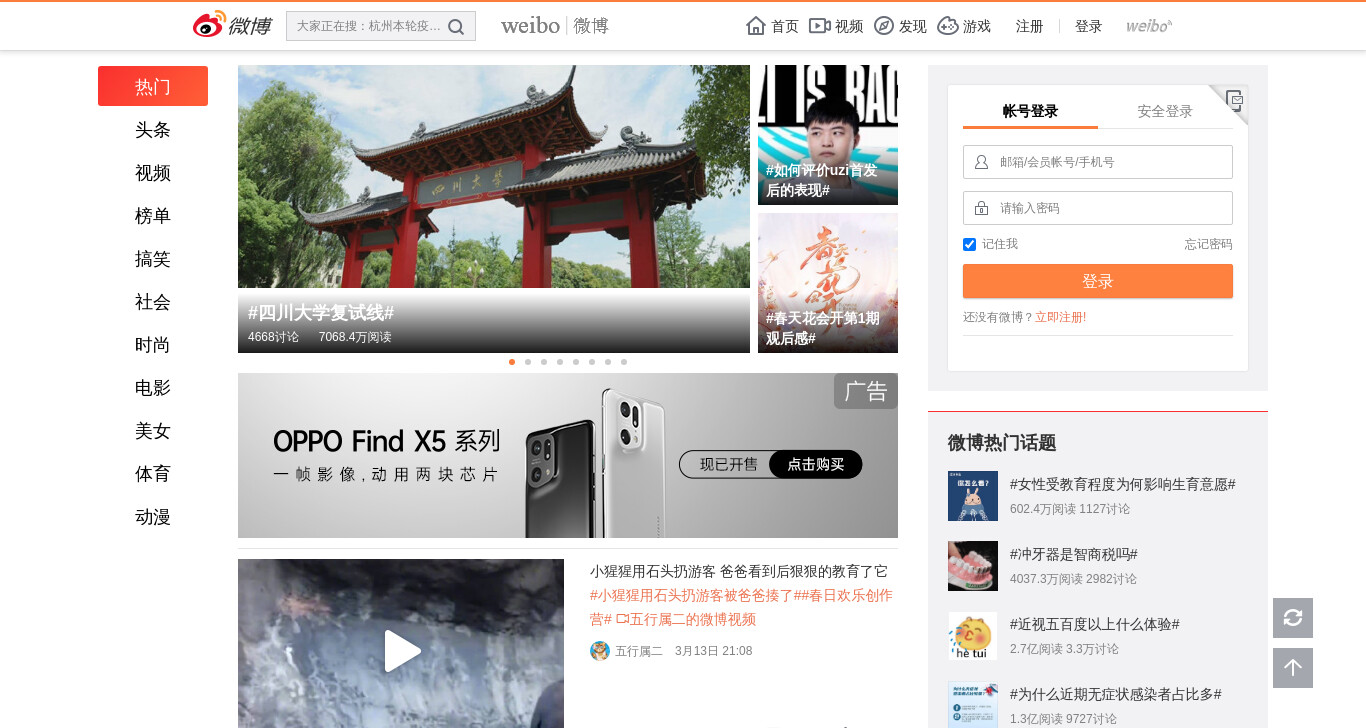Select the 时尚 category
1366x728 pixels.
point(153,345)
